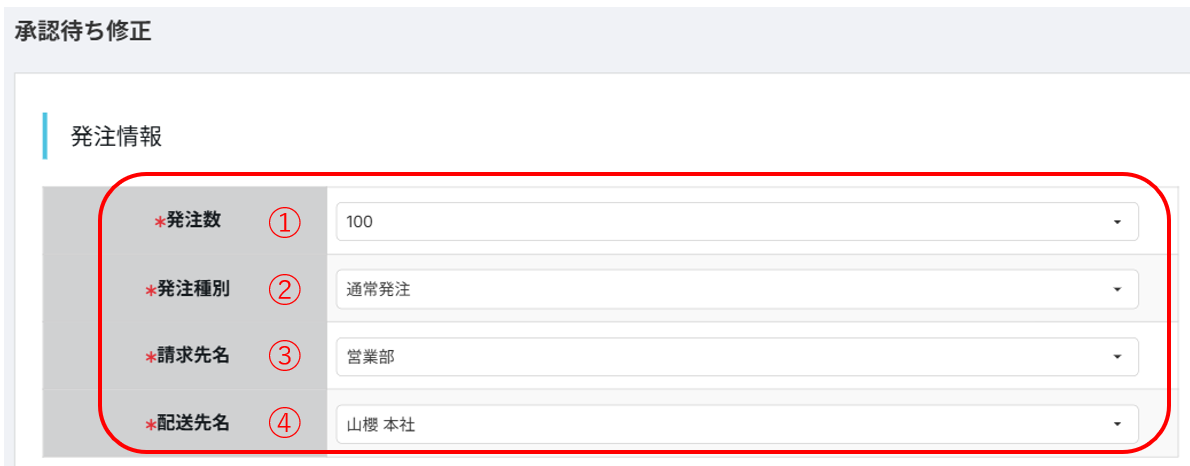Click the red asterisk beside 配送先名
The height and width of the screenshot is (466, 1190).
click(151, 426)
